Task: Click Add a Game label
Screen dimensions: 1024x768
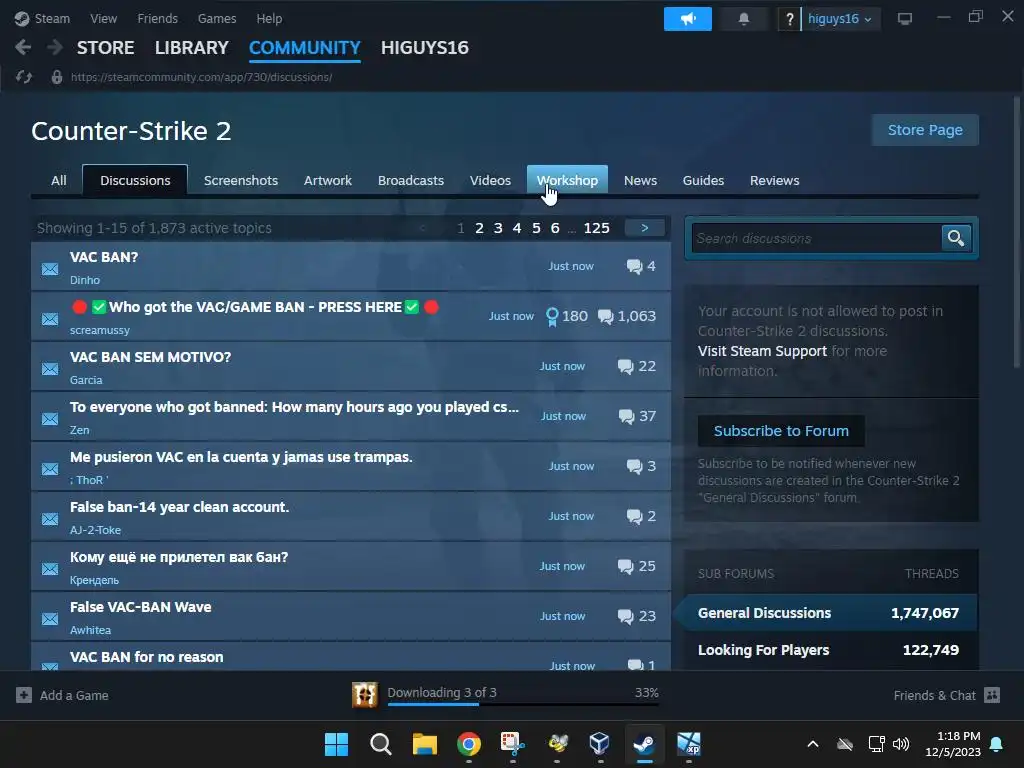Action: 74,696
